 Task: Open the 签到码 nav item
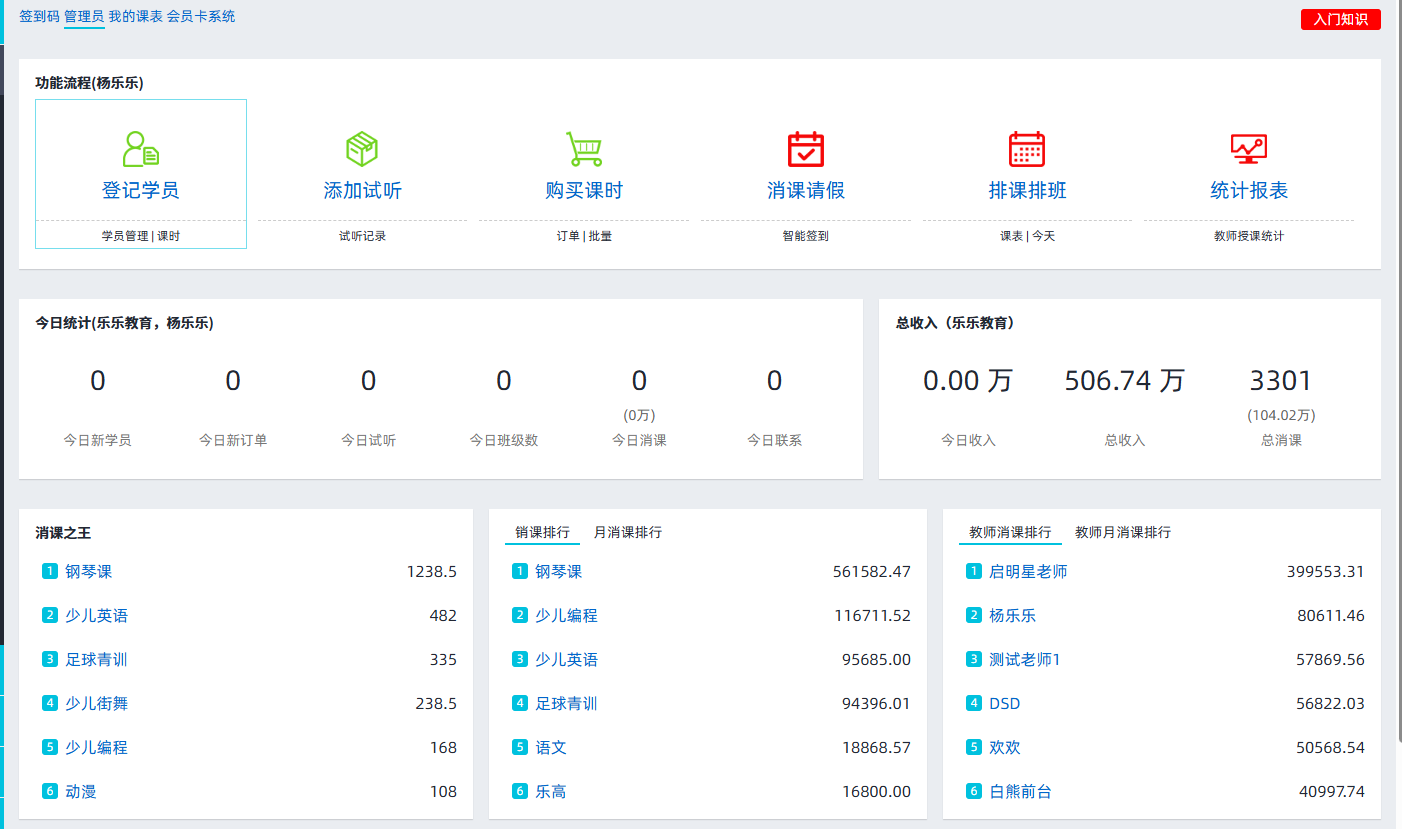(x=39, y=16)
